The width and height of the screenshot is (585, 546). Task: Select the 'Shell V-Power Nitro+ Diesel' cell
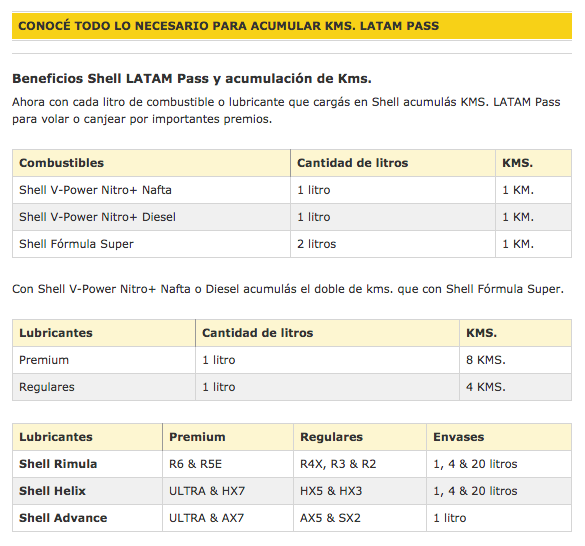click(x=151, y=217)
